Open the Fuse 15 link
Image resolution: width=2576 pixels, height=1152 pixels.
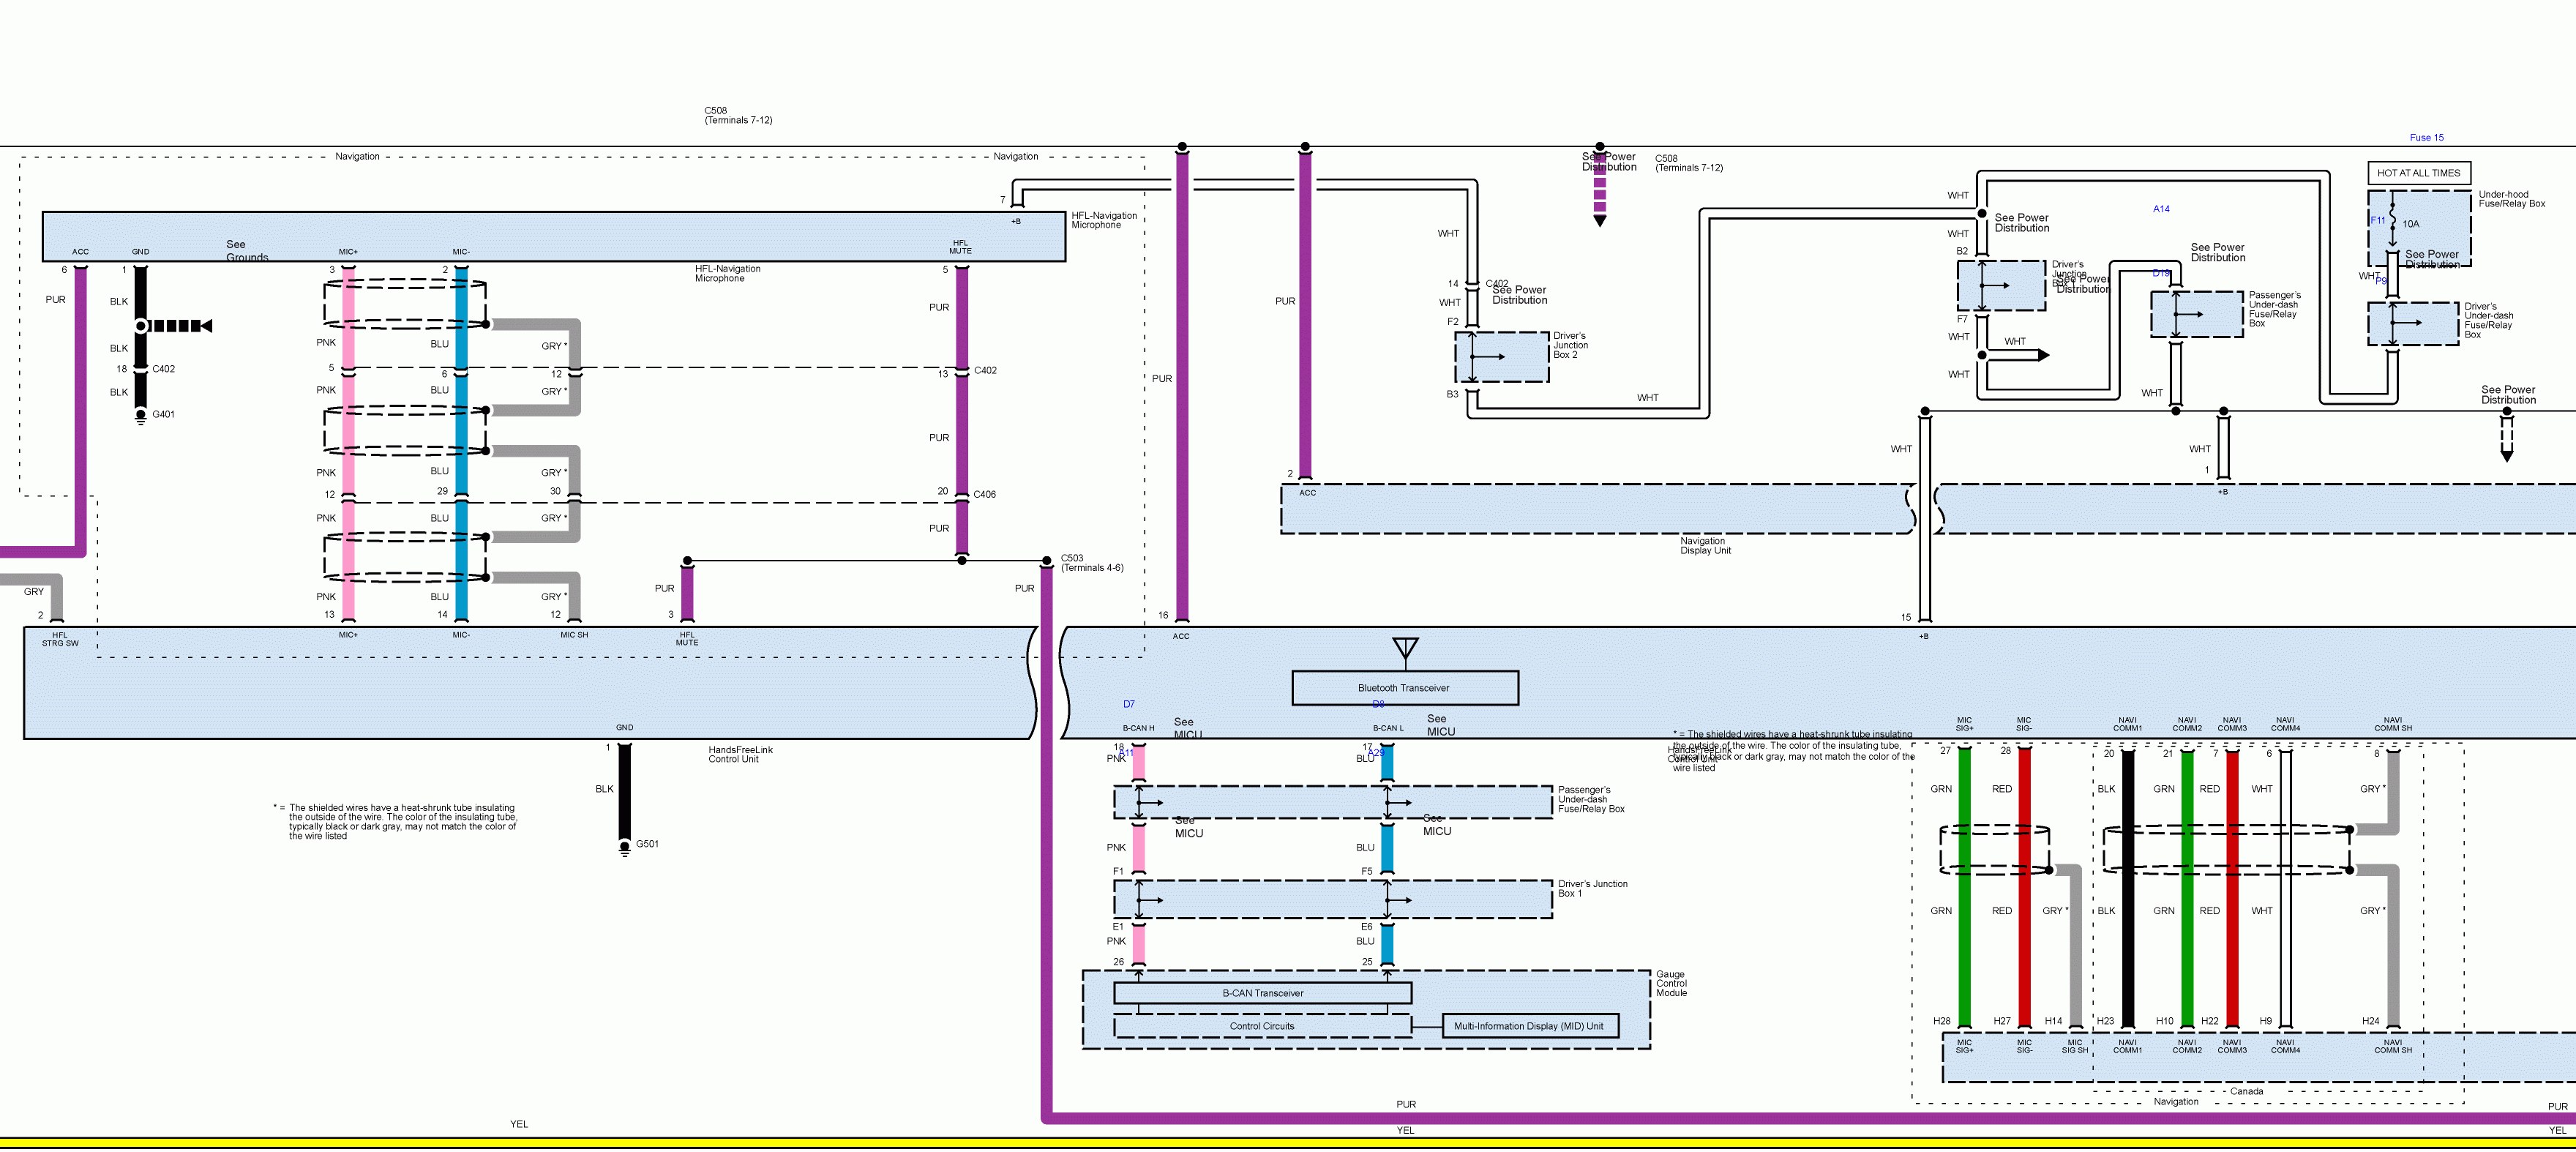point(2426,138)
